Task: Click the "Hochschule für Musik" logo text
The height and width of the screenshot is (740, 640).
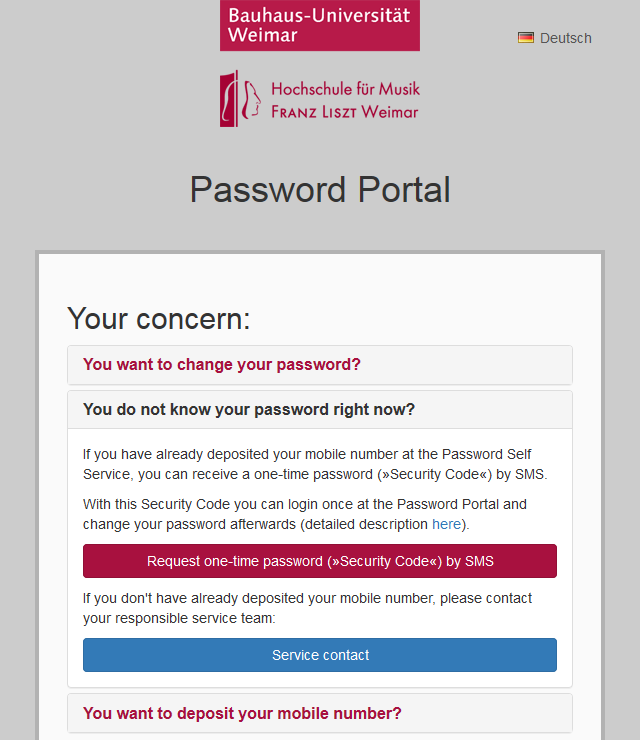Action: (345, 89)
